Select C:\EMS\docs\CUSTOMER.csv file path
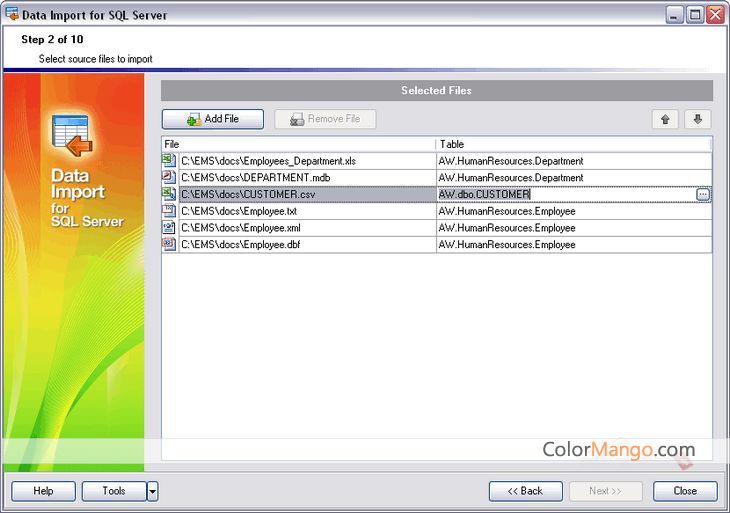The image size is (730, 513). coord(308,195)
